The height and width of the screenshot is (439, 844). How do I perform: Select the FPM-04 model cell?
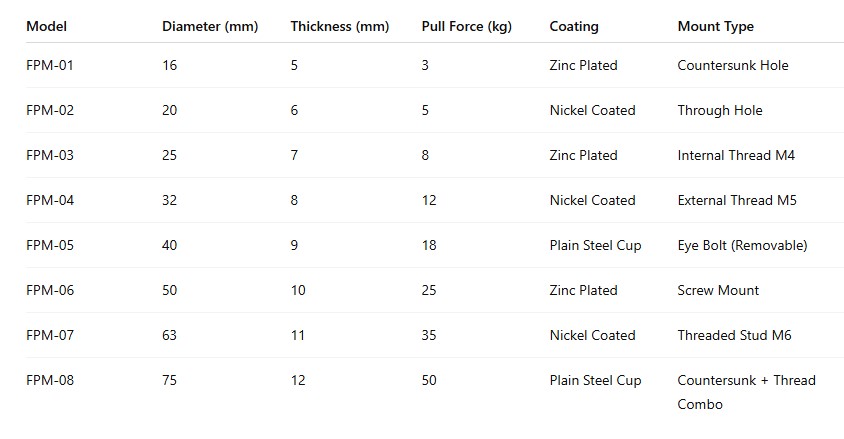click(x=50, y=201)
